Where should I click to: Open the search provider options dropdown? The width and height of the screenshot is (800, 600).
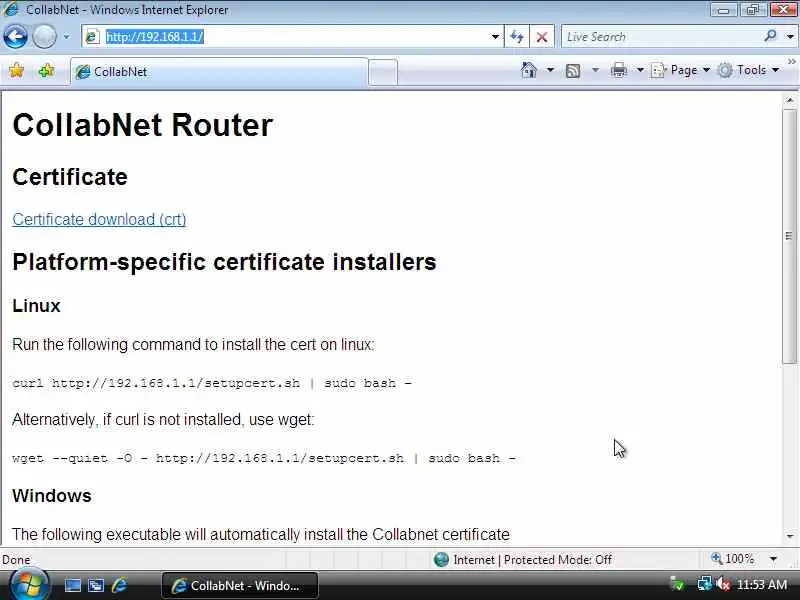(x=790, y=37)
